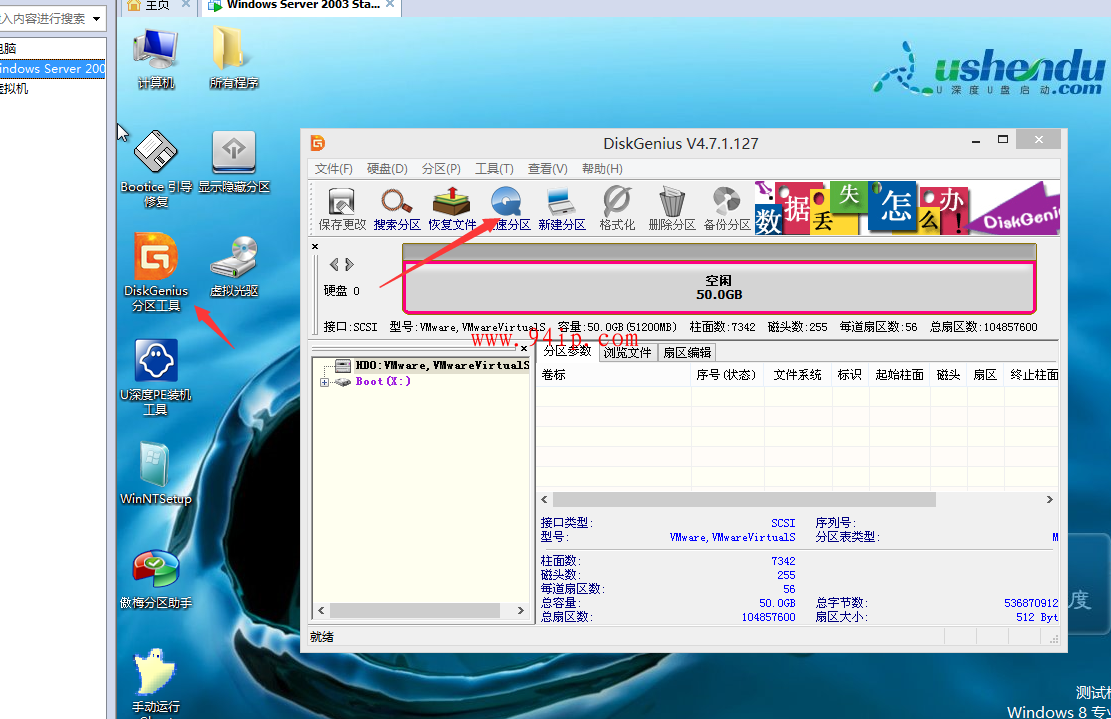Switch to the 分区参数 tab
1111x719 pixels.
(567, 351)
